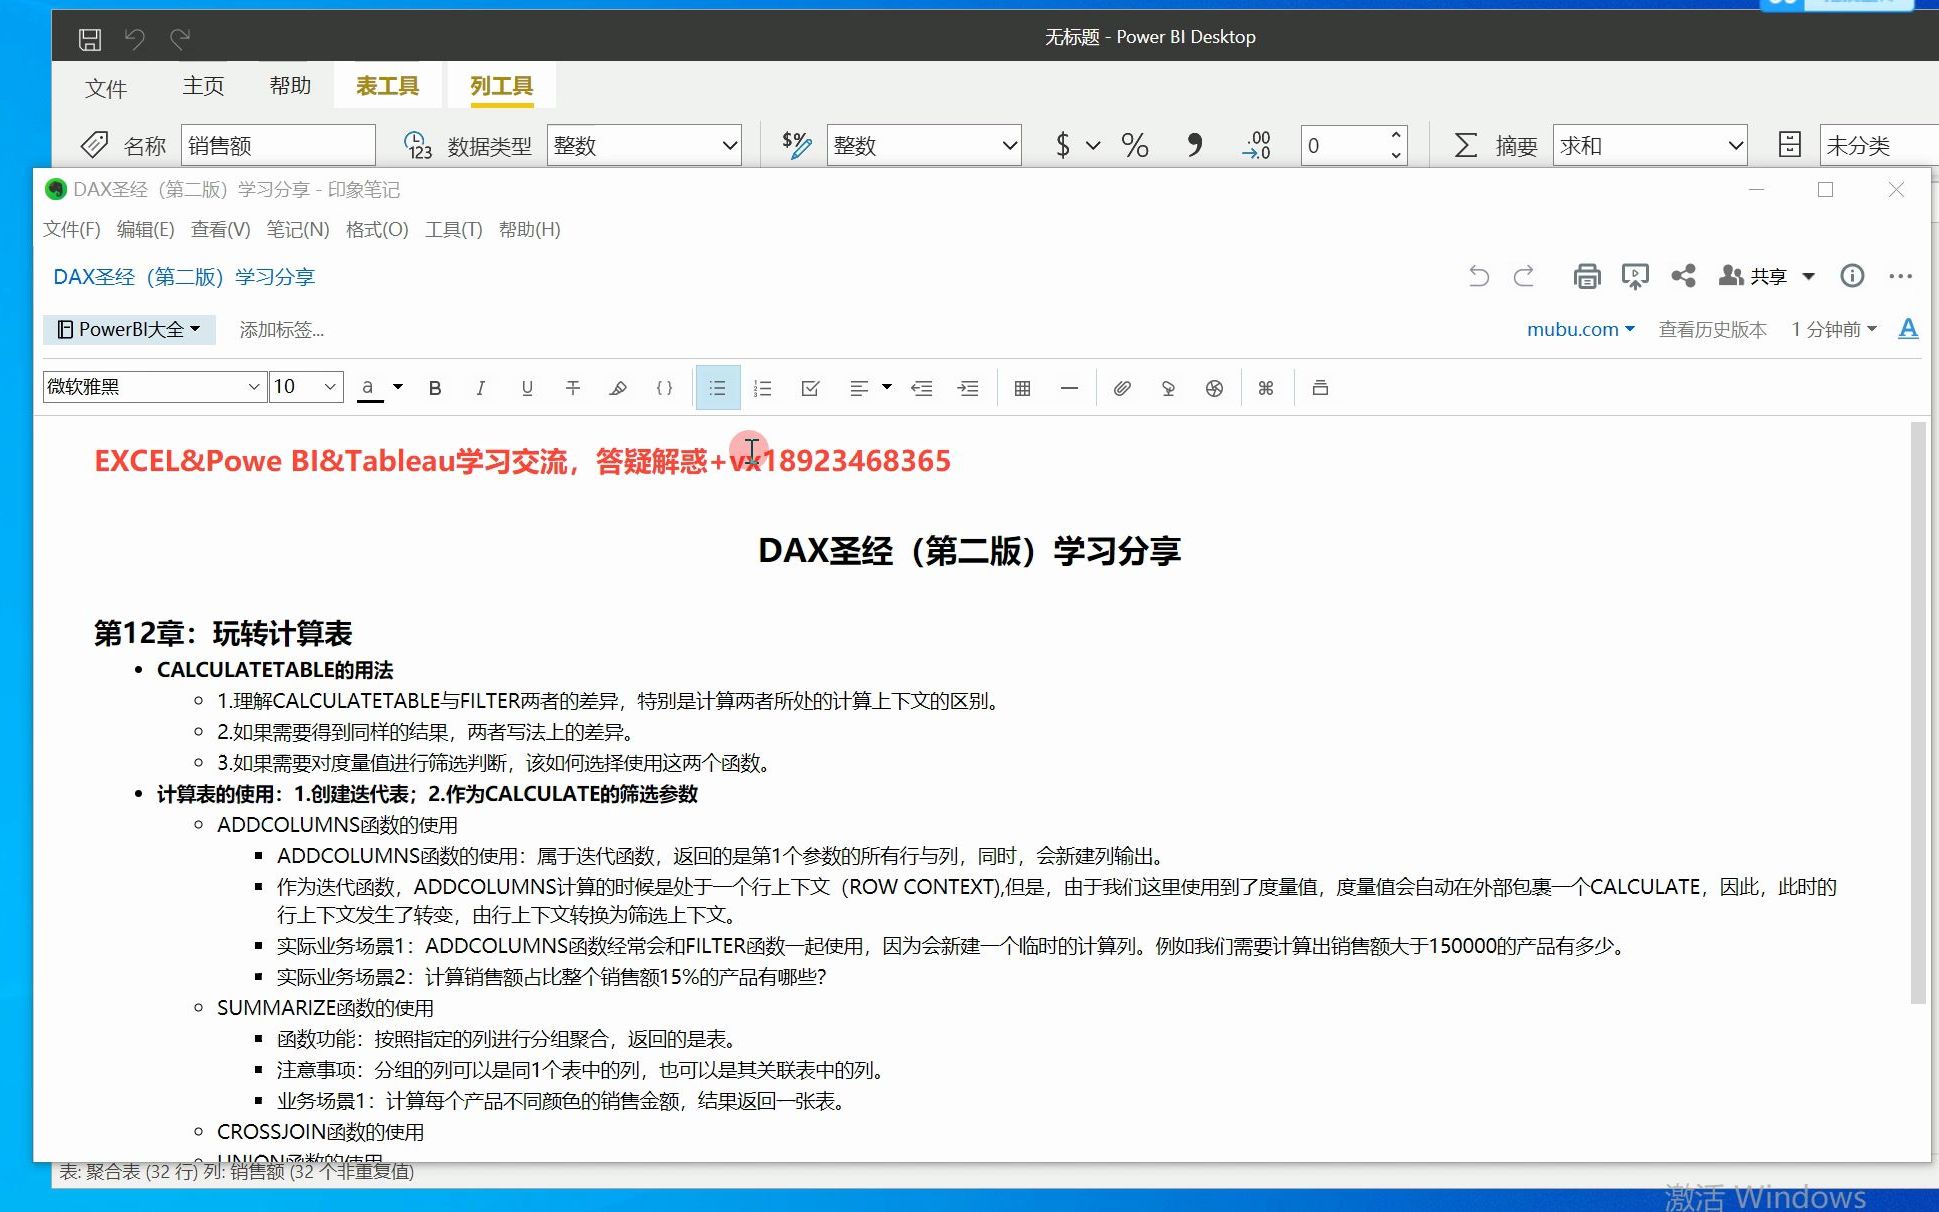Apply text color with the underlined a swatch

[369, 388]
